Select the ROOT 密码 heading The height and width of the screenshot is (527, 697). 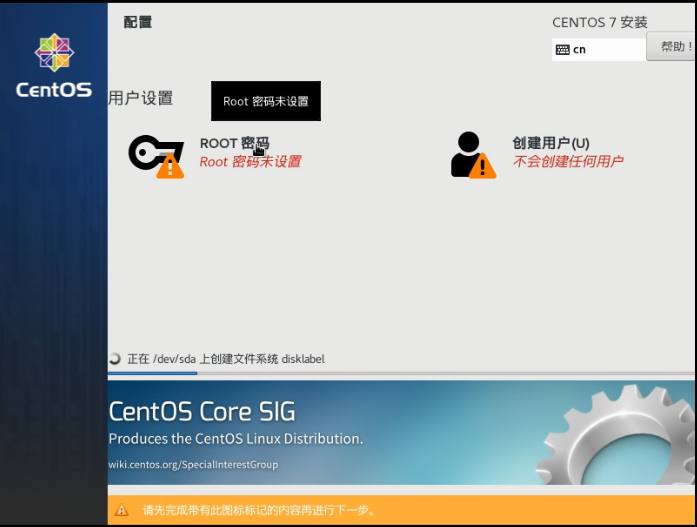[234, 143]
